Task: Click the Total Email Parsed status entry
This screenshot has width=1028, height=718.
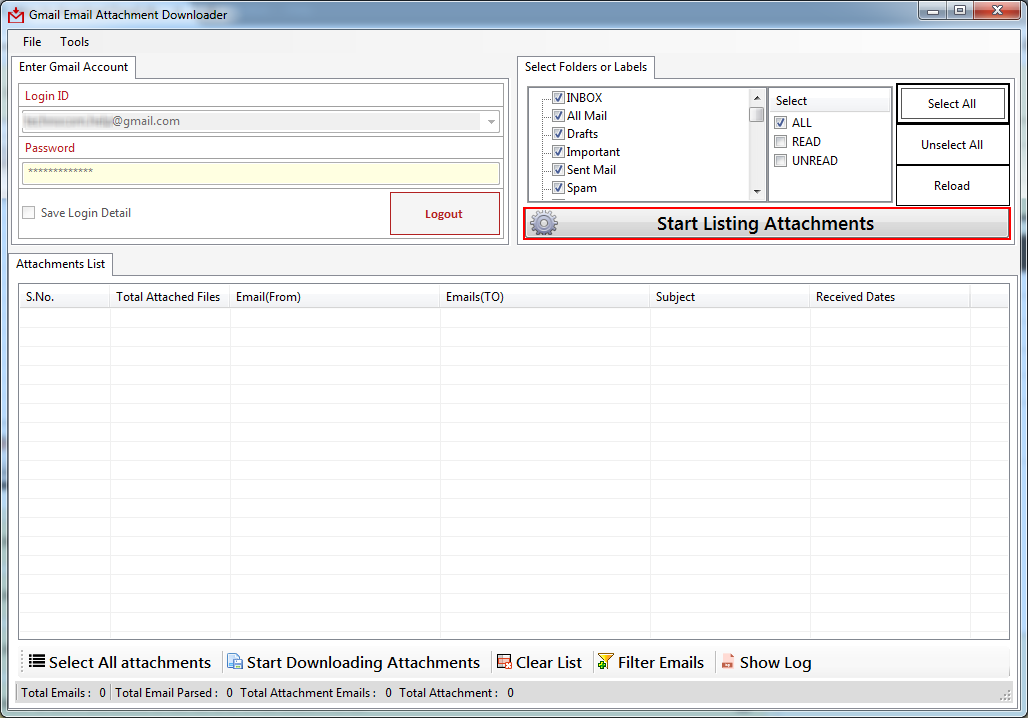Action: [x=174, y=692]
